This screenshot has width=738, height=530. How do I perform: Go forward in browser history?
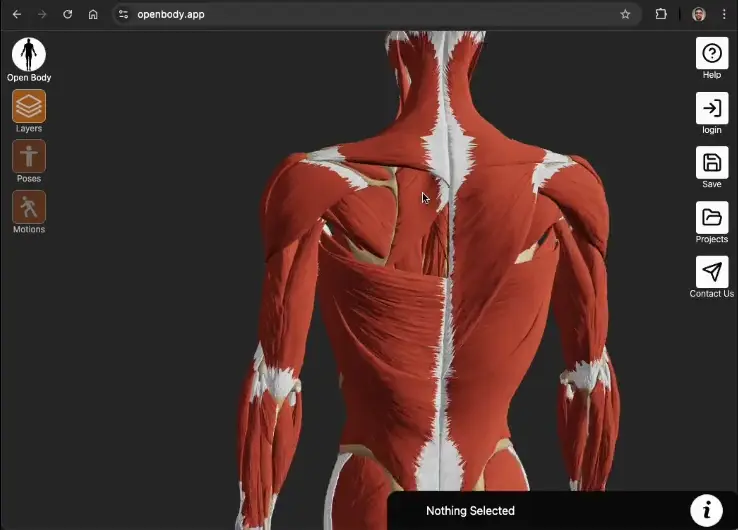tap(42, 15)
